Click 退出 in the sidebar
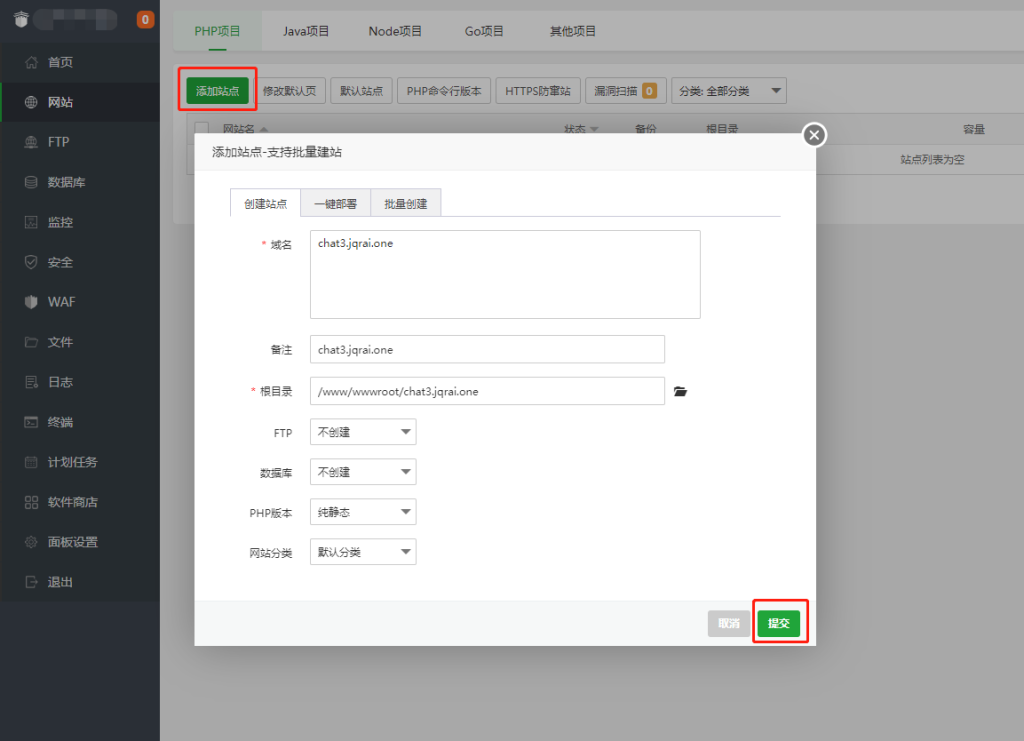This screenshot has width=1024, height=741. point(80,582)
